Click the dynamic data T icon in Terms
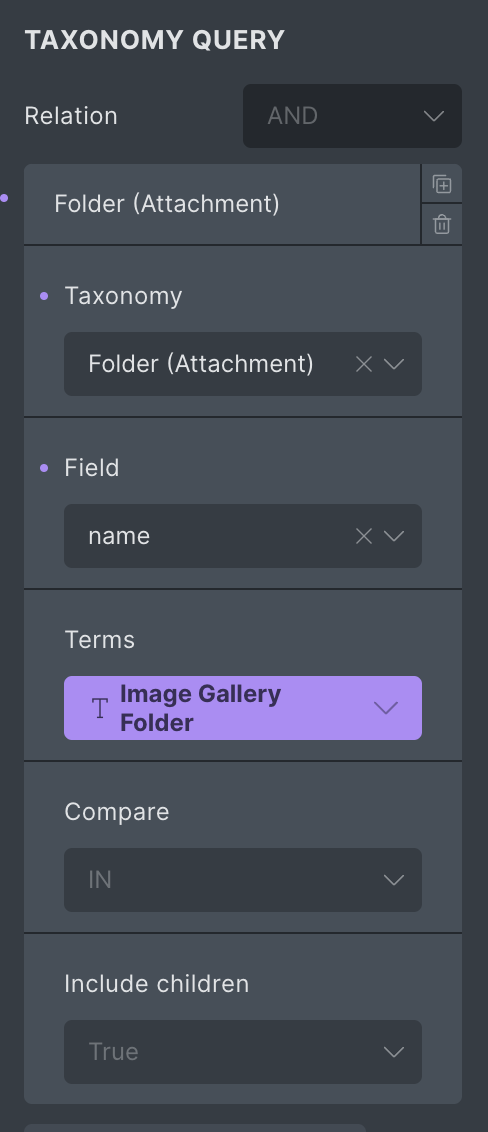 100,708
